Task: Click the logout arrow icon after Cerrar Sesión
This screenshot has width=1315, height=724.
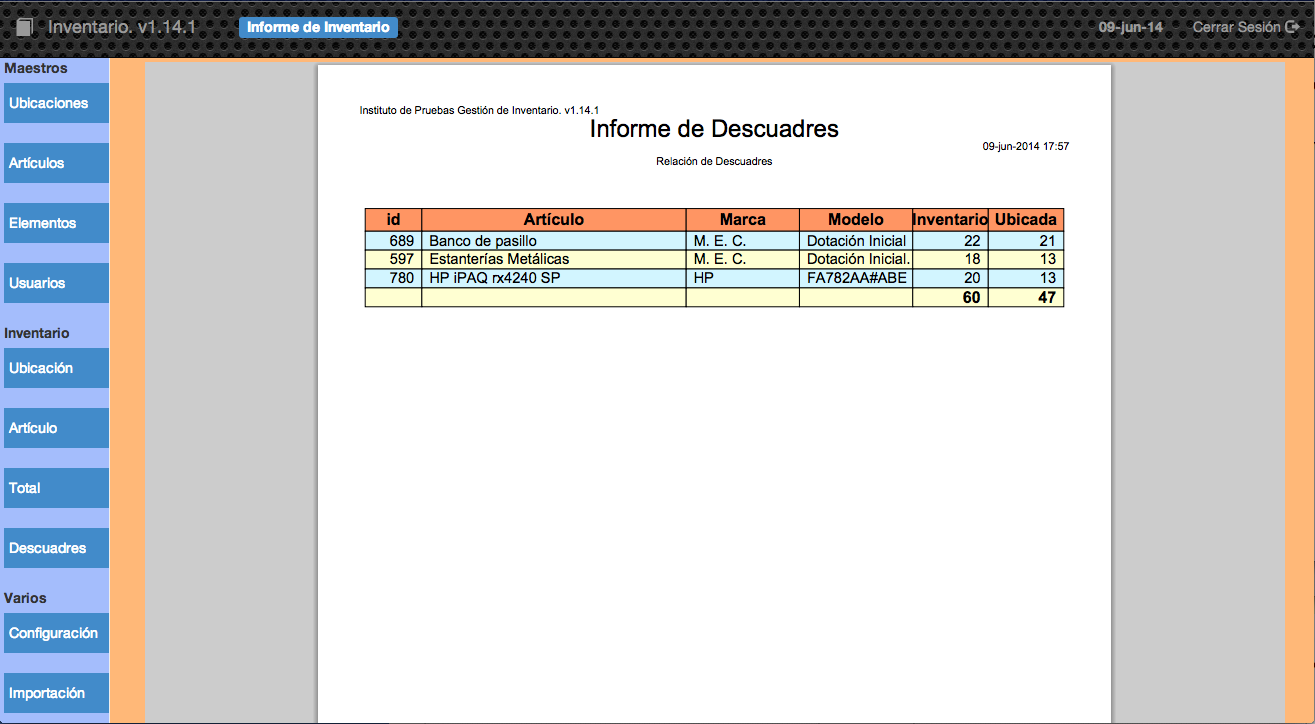Action: tap(1292, 27)
